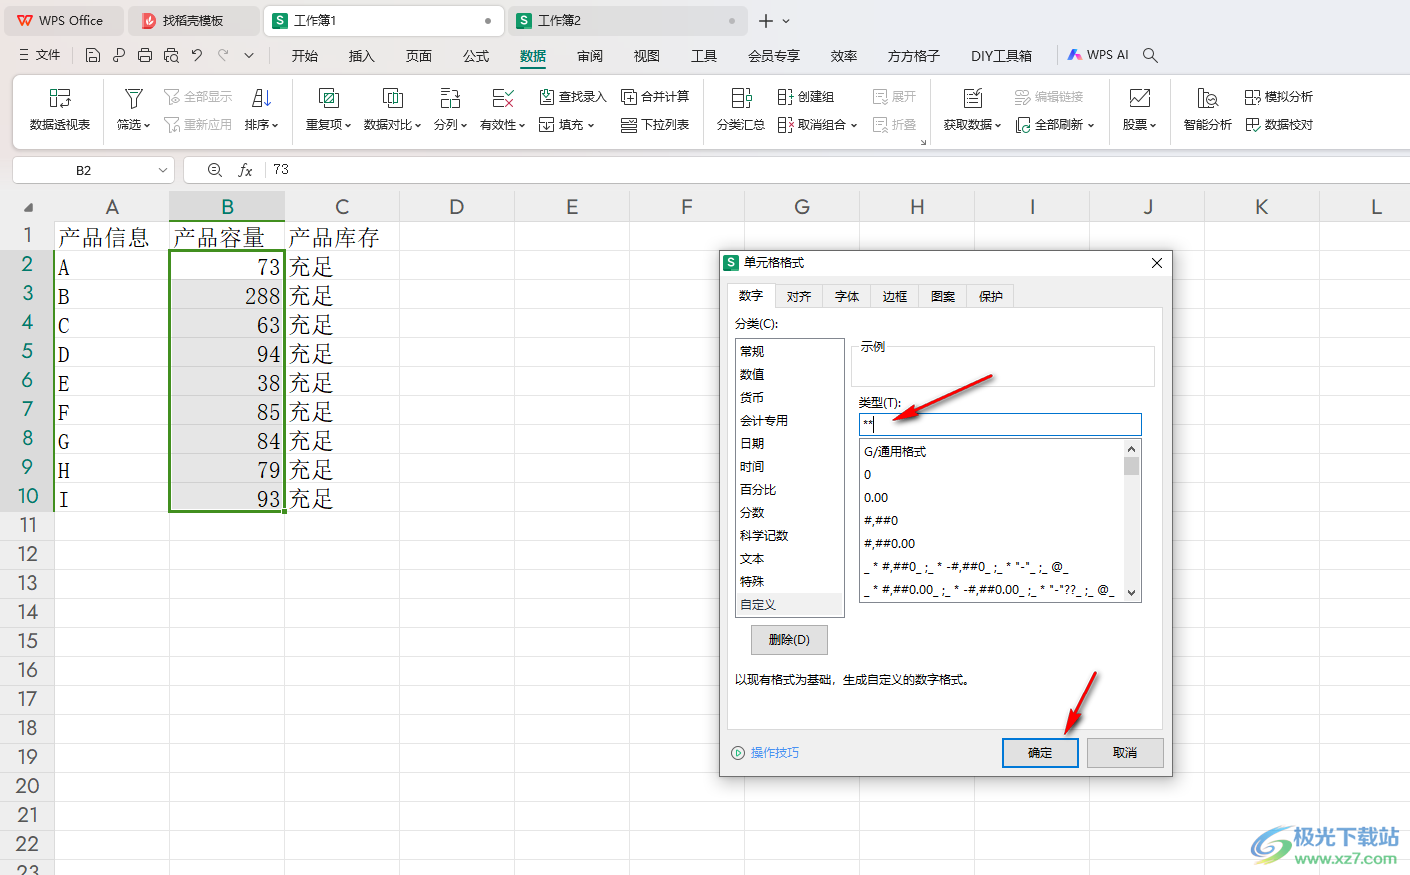This screenshot has width=1410, height=875.
Task: Close the 单元格格式 dialog
Action: point(1157,263)
